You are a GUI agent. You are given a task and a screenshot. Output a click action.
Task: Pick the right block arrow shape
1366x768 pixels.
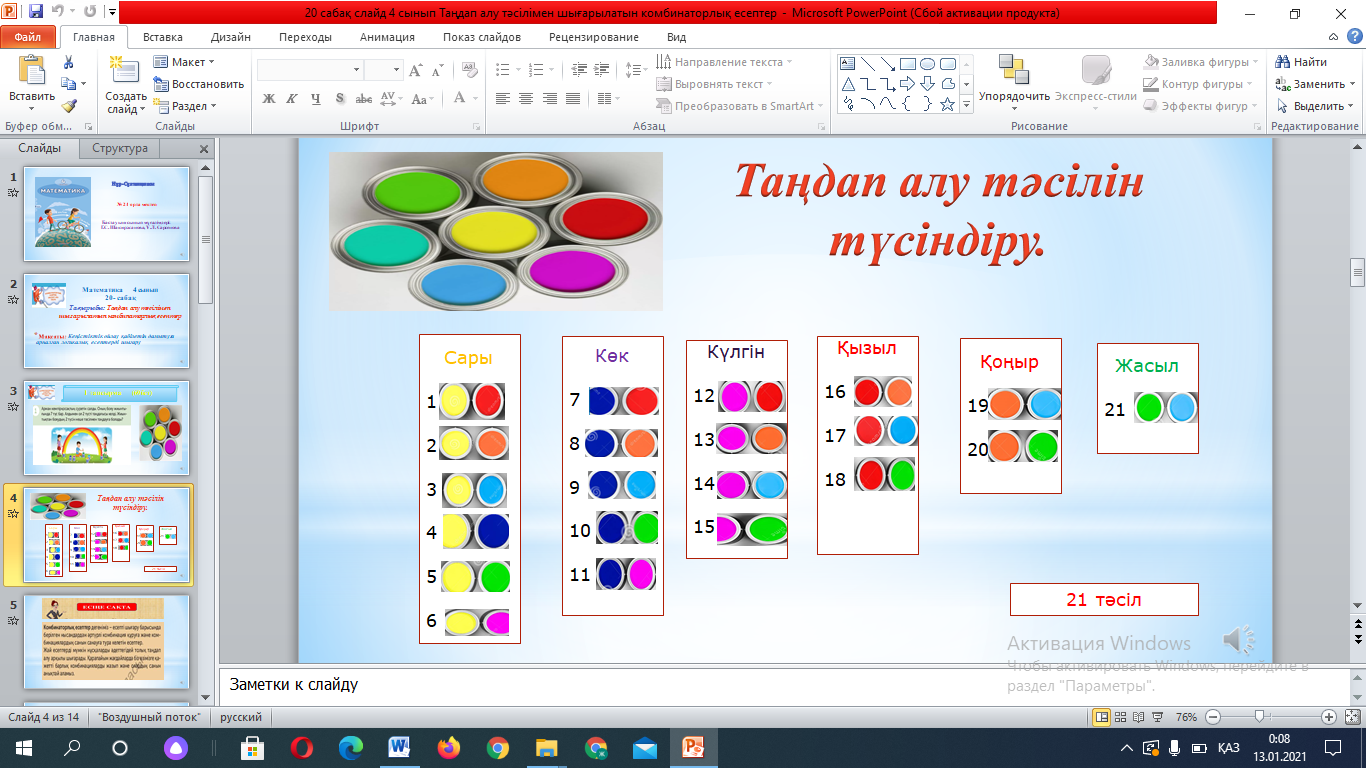(908, 83)
